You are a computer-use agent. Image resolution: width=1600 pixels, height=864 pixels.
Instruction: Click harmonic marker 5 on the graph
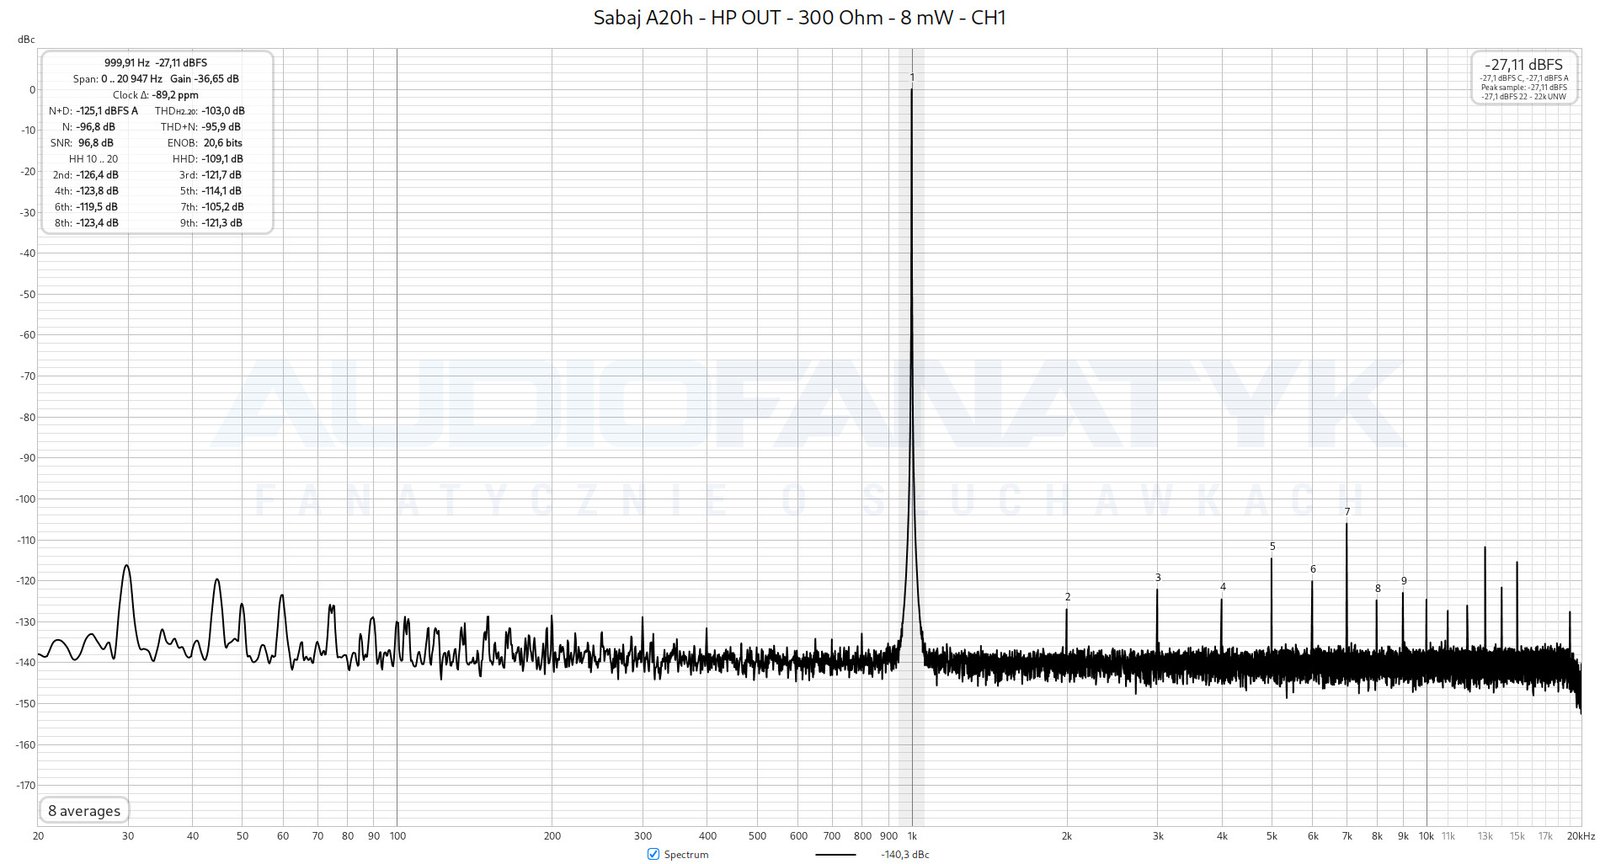pos(1273,546)
